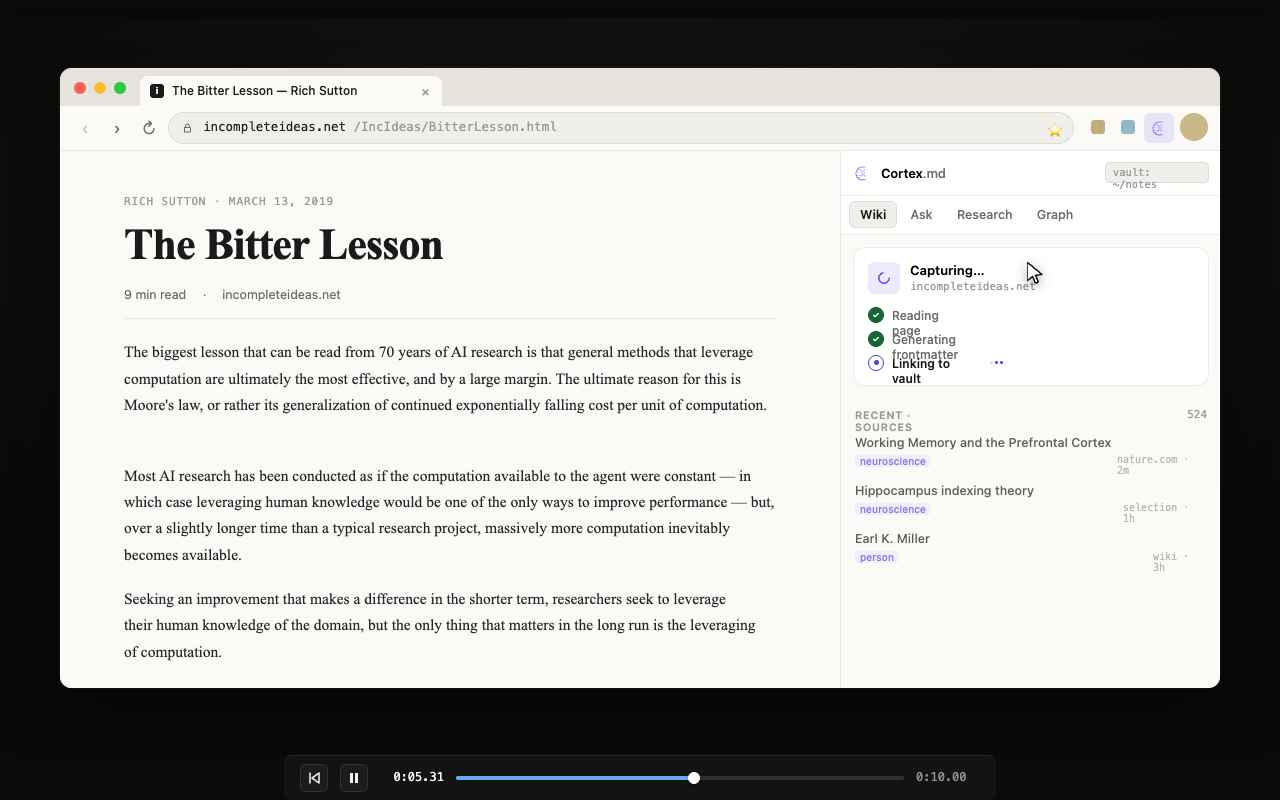Click the Cortex.md panel title
The width and height of the screenshot is (1280, 800).
[913, 174]
